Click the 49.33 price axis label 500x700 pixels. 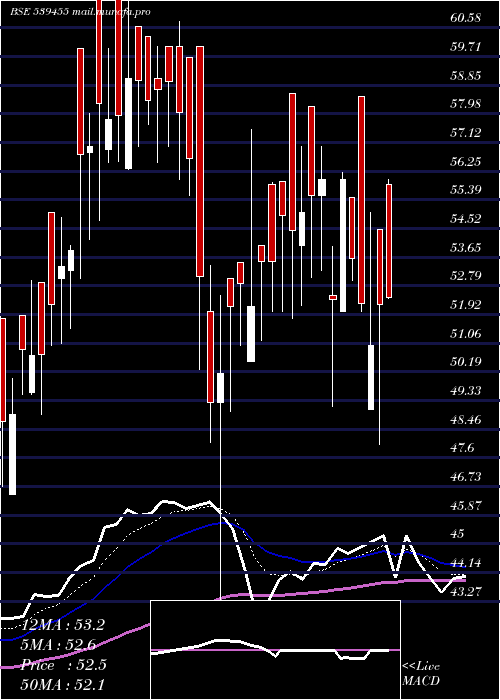466,391
